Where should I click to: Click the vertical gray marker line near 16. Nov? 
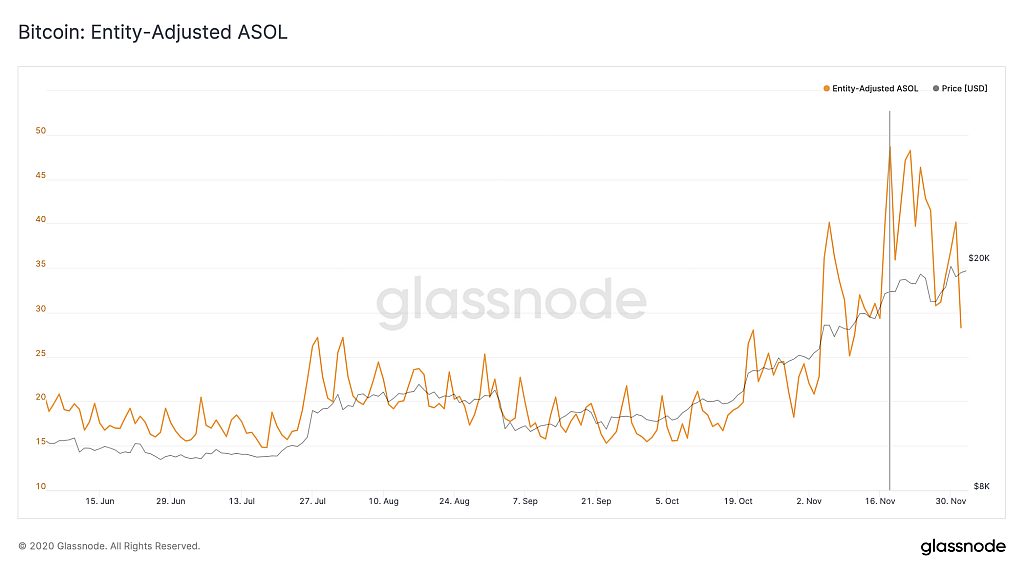889,301
